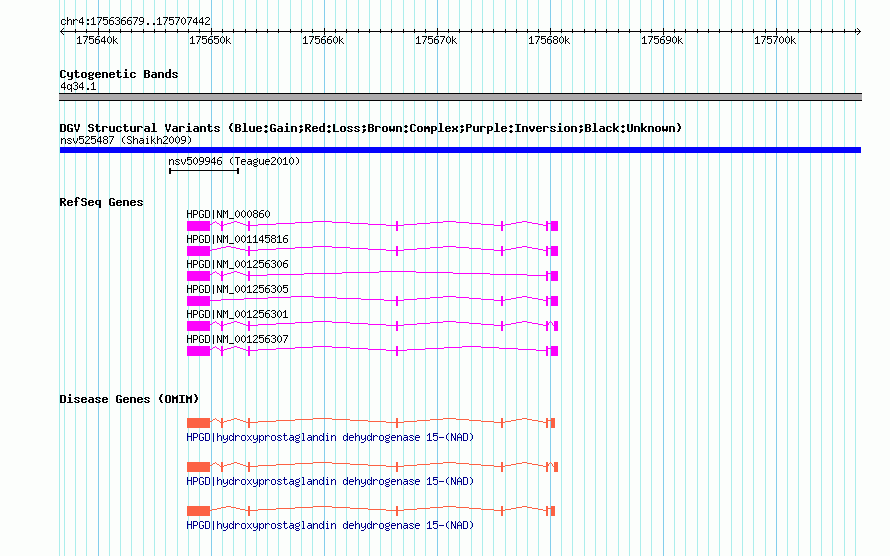The width and height of the screenshot is (890, 556).
Task: Click the NM_001145816 magenta transcript glyph
Action: (372, 251)
